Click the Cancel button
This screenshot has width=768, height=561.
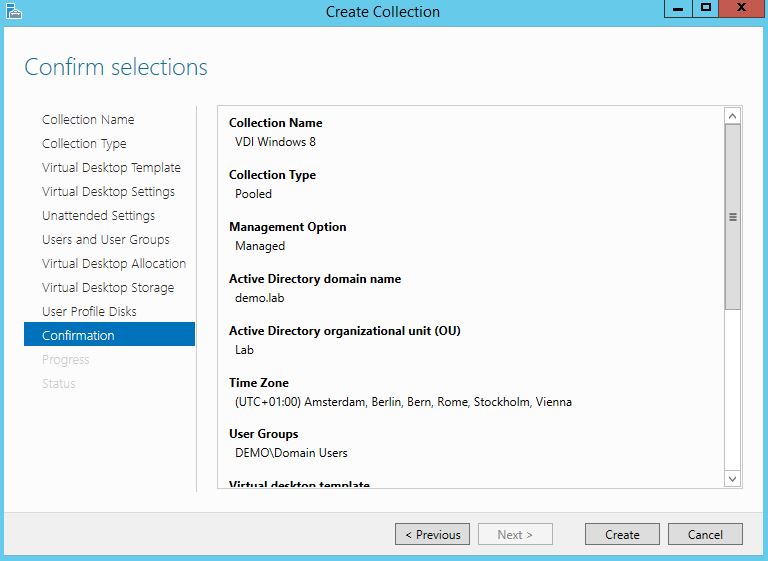click(x=705, y=534)
